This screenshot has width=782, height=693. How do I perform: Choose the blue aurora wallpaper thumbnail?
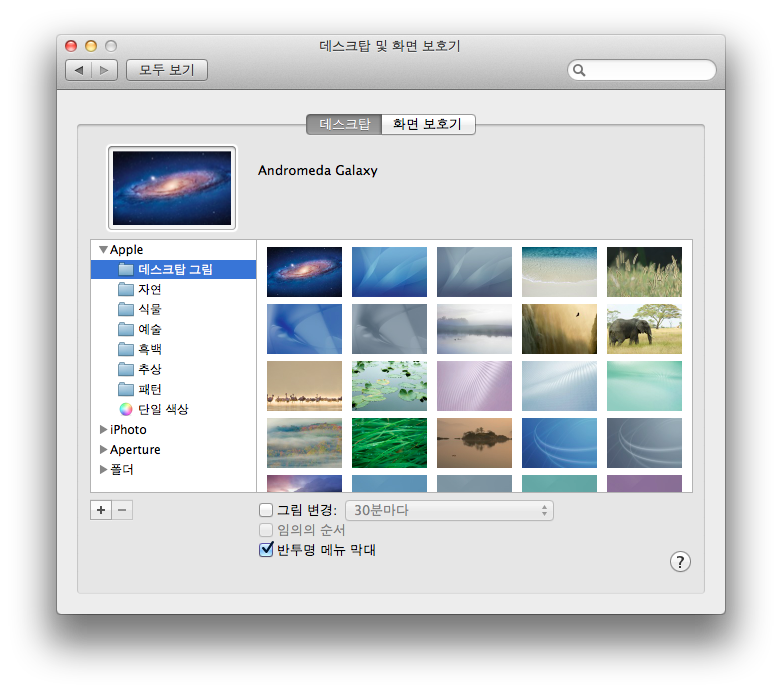390,272
